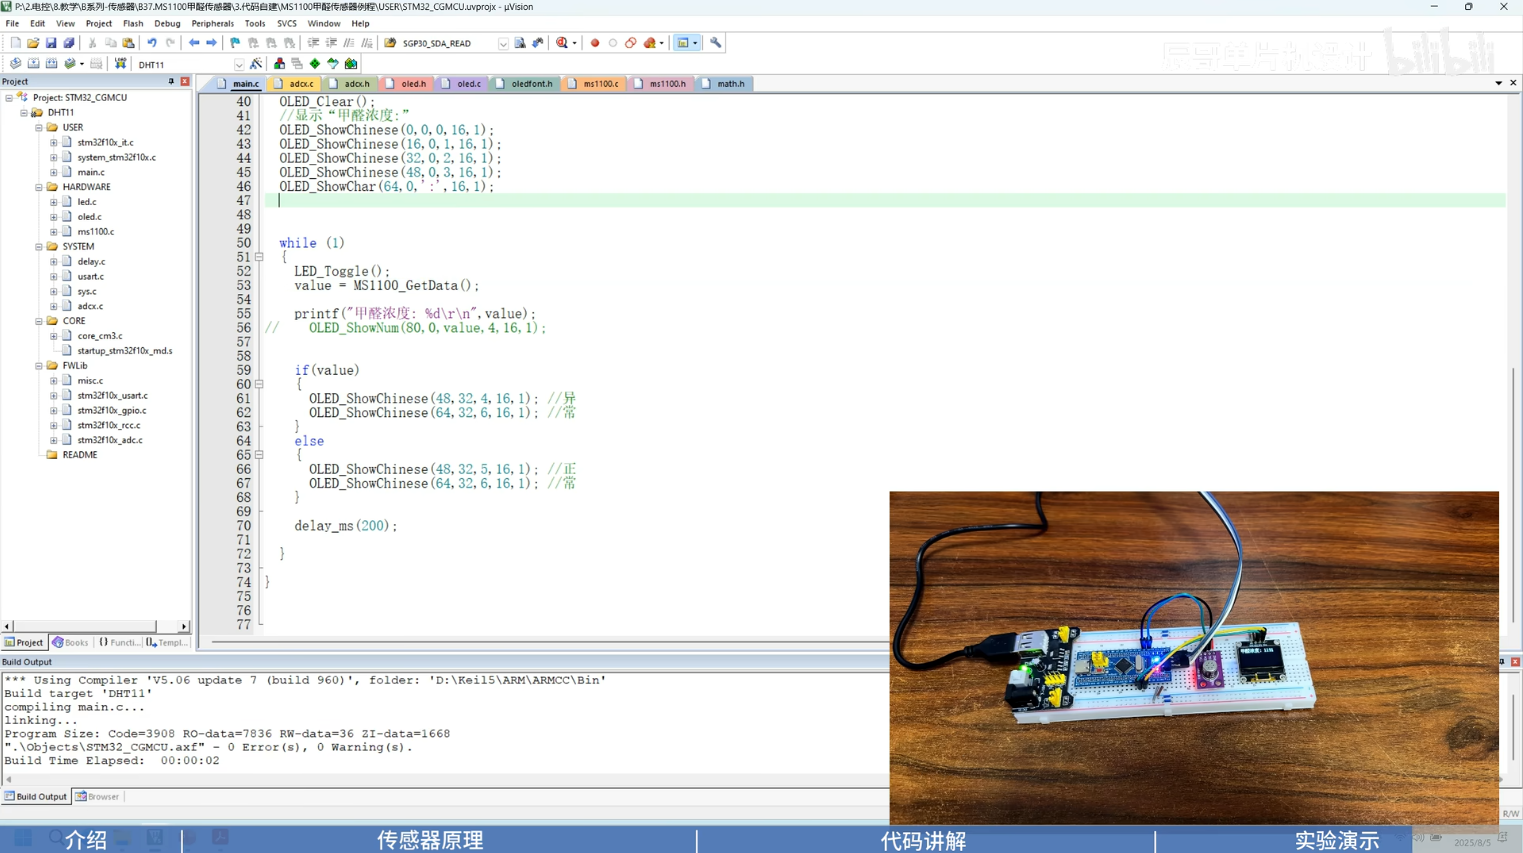Image resolution: width=1523 pixels, height=853 pixels.
Task: Collapse the HARDWARE group in the project tree
Action: (x=39, y=187)
